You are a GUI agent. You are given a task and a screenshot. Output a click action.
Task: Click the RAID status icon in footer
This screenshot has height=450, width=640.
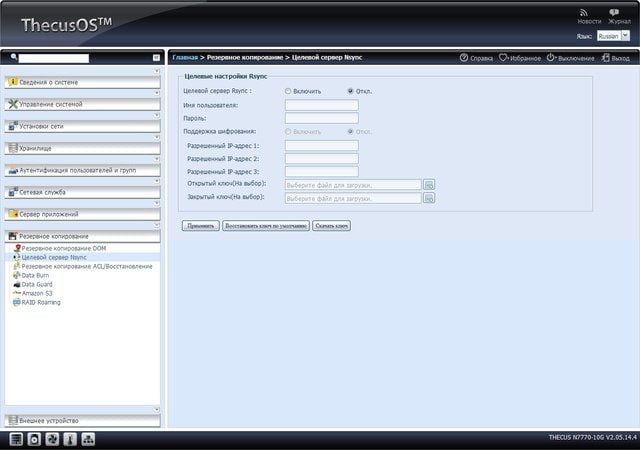coord(16,439)
